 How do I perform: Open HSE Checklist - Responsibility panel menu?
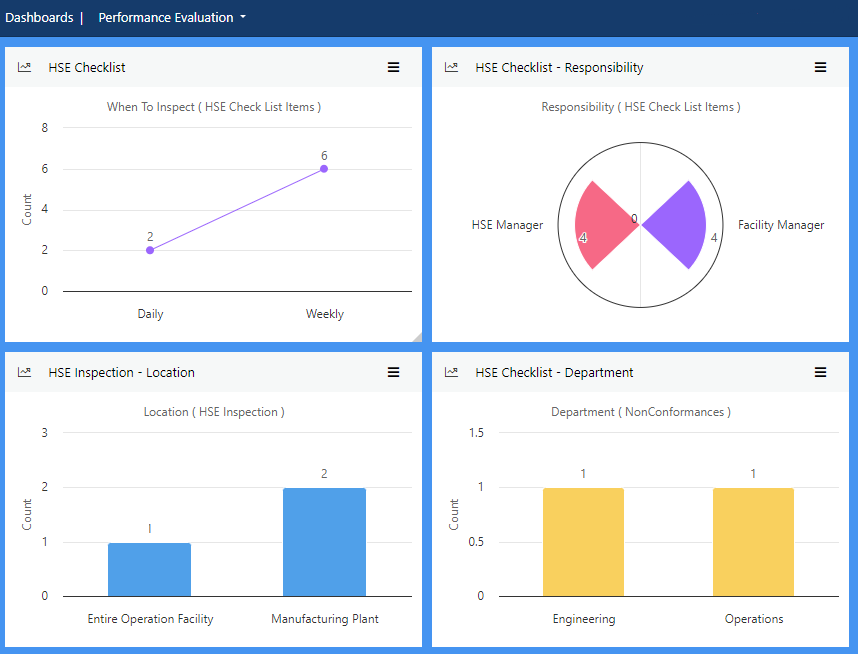pos(820,67)
